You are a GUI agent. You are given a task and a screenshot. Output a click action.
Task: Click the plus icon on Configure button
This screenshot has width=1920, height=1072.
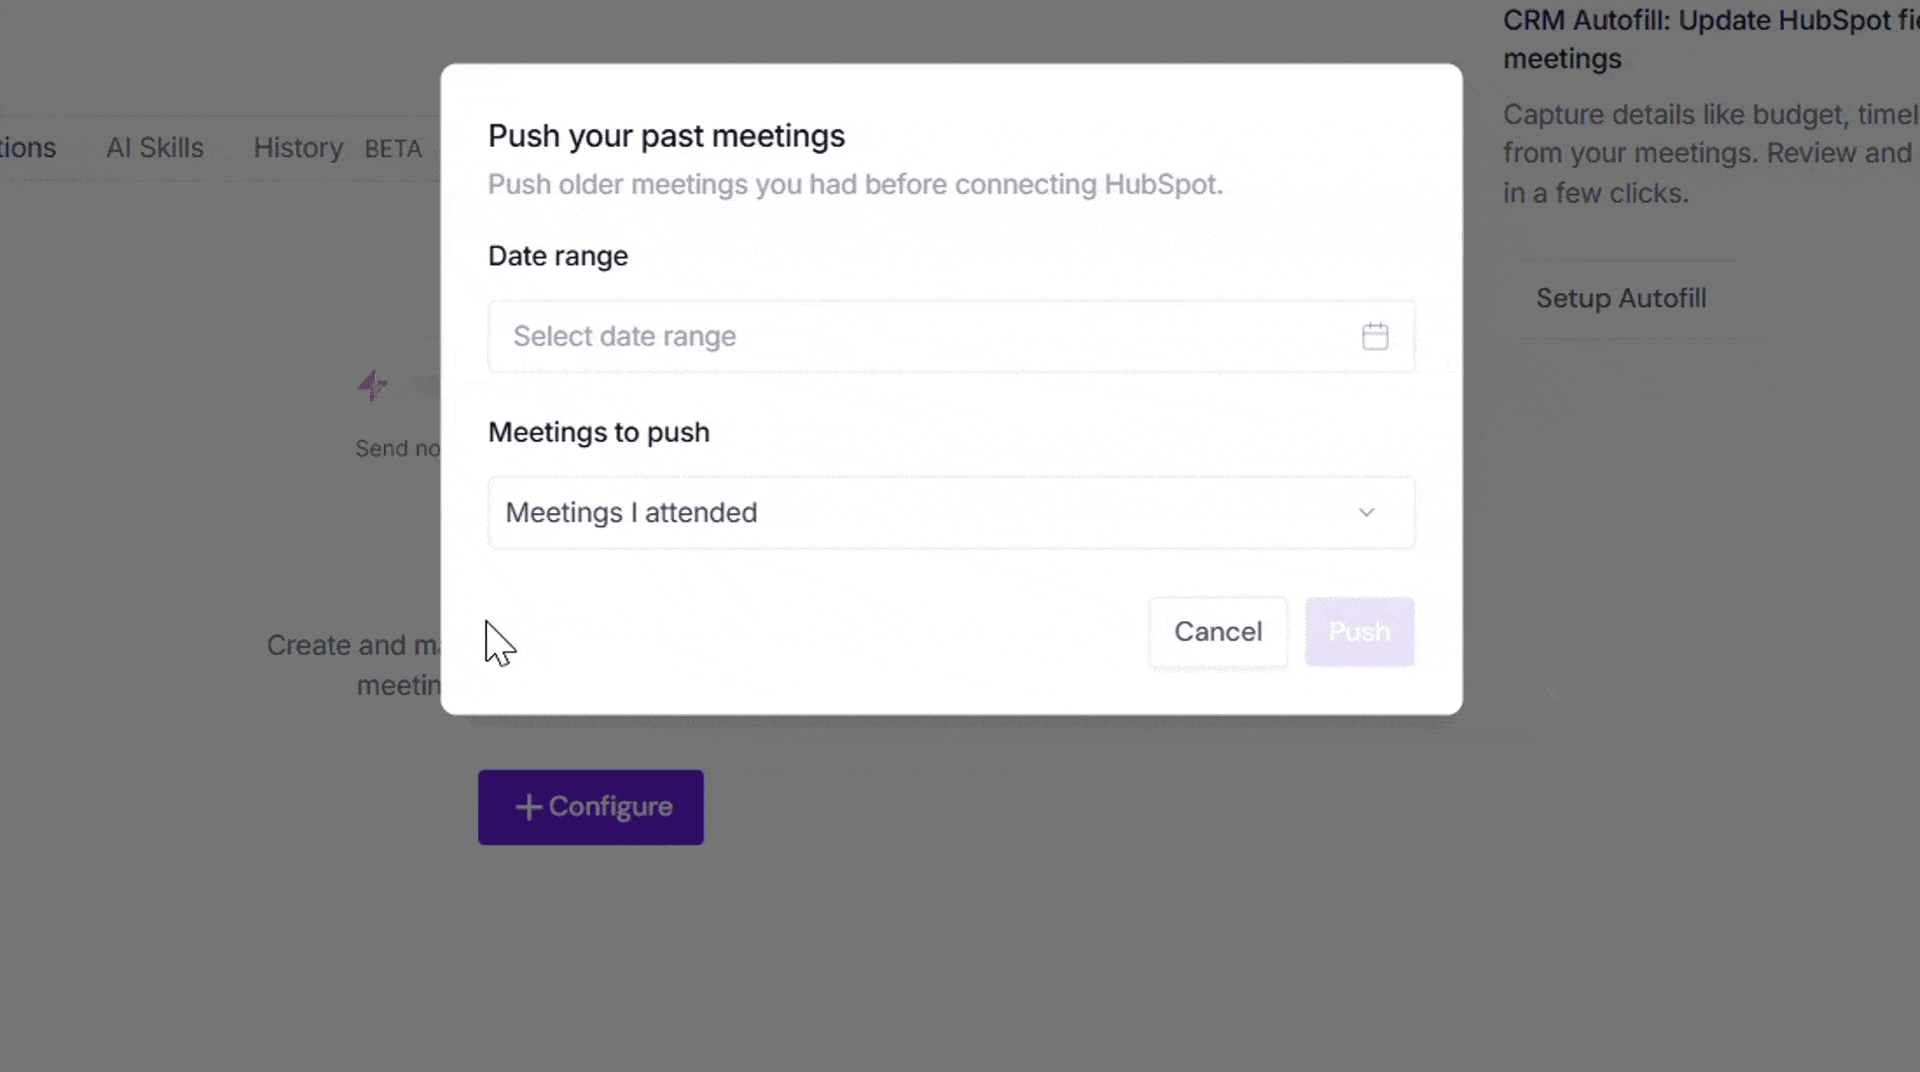coord(528,807)
